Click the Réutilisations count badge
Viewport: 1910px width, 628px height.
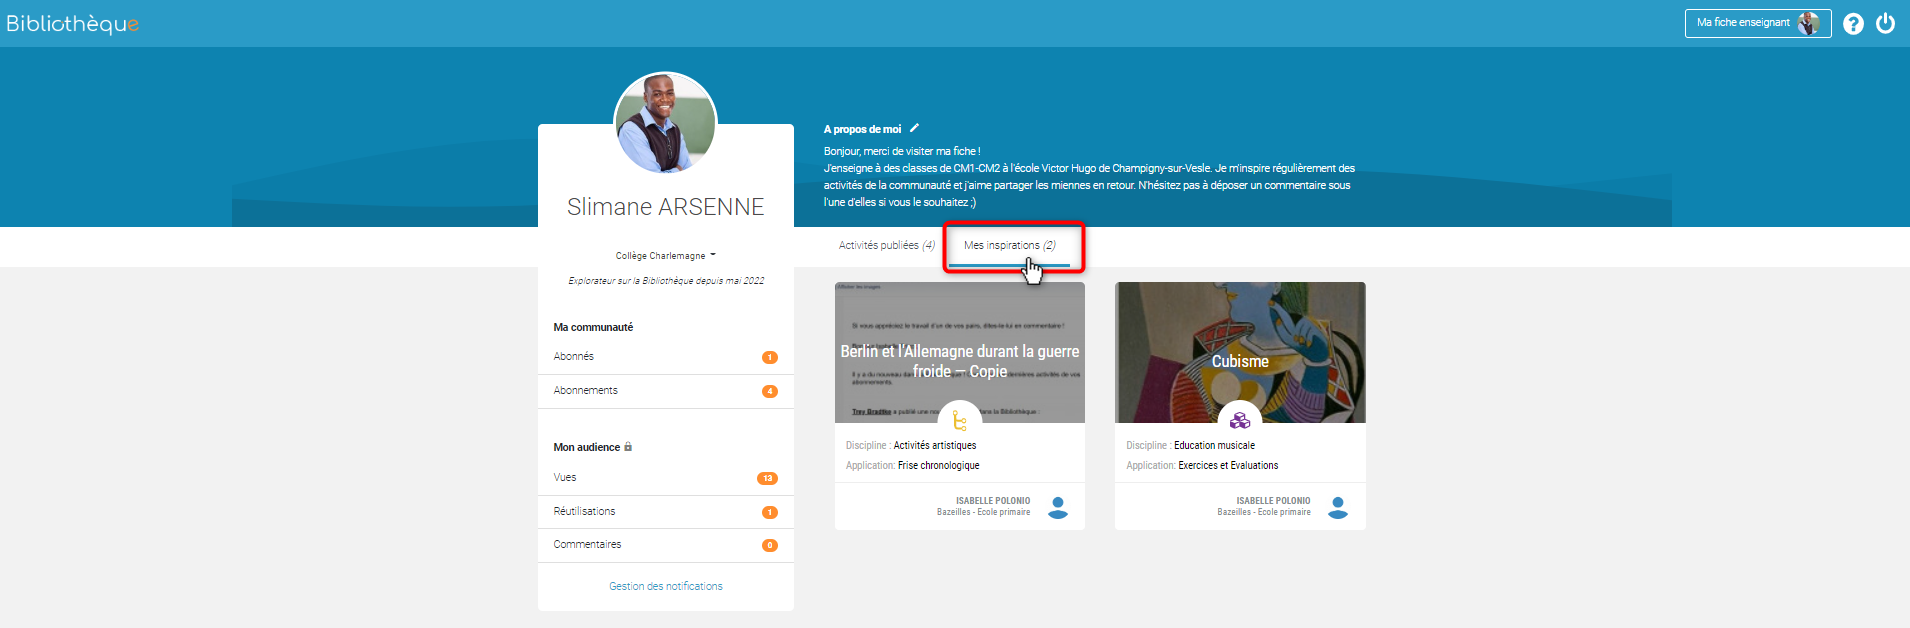click(x=770, y=512)
